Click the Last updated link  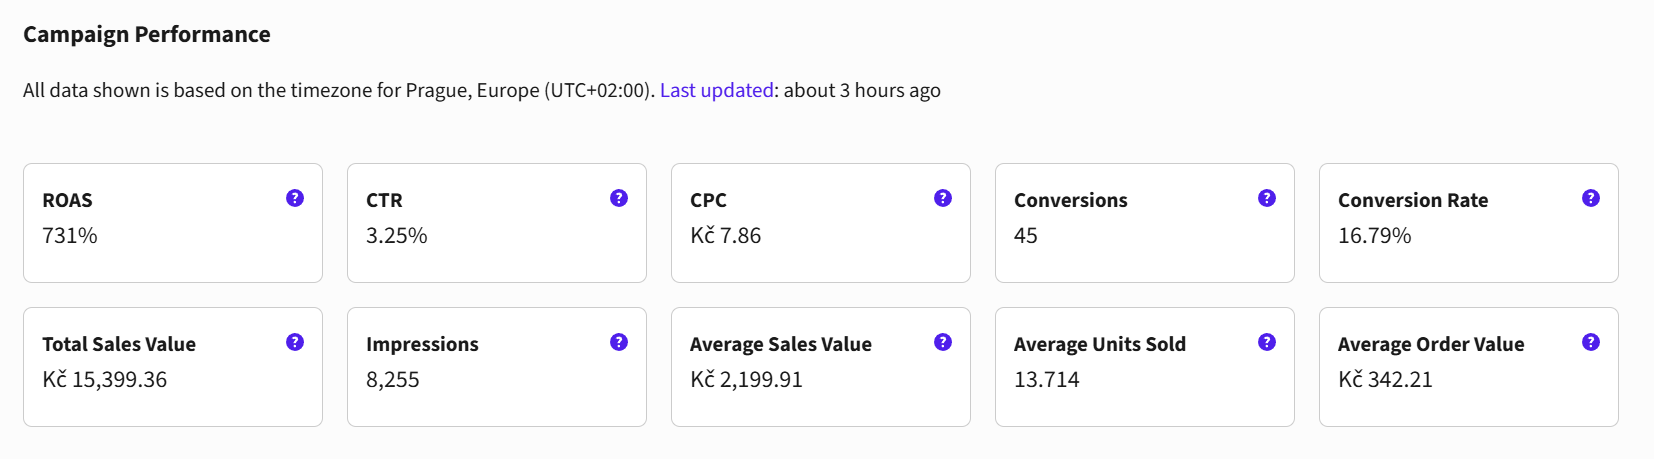(717, 90)
